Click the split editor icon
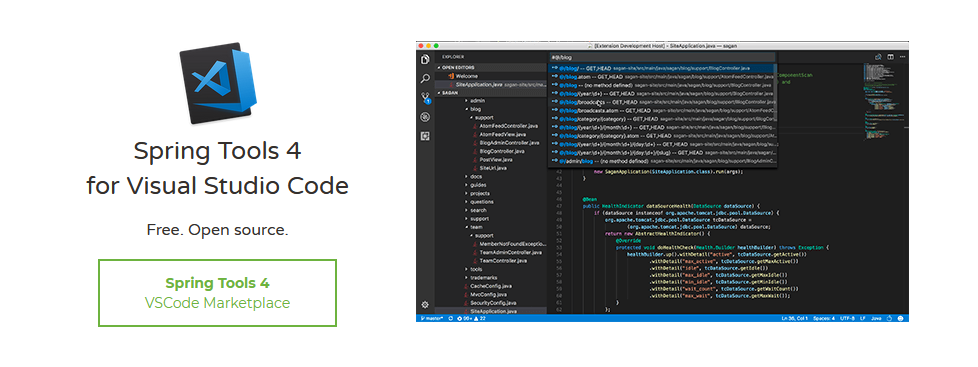The image size is (978, 367). 891,57
